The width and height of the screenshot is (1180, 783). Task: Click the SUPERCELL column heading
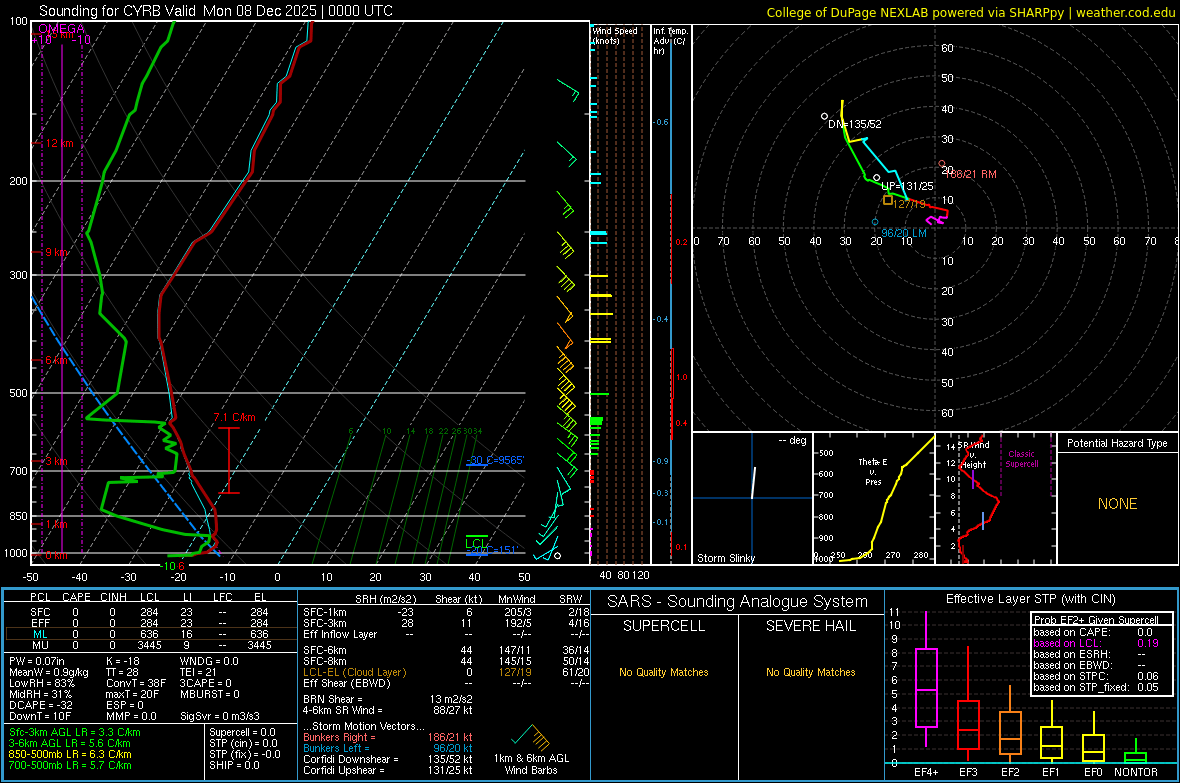tap(664, 626)
